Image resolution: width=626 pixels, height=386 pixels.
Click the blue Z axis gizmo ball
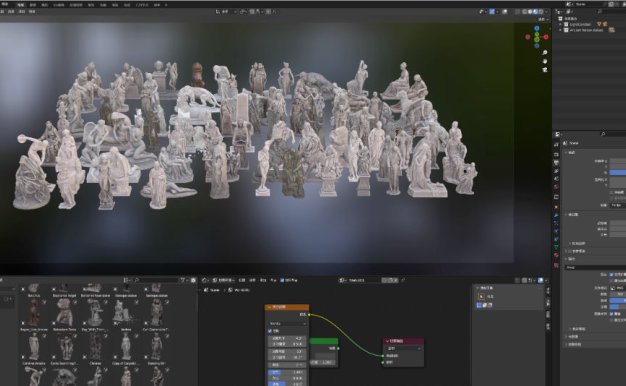(537, 28)
